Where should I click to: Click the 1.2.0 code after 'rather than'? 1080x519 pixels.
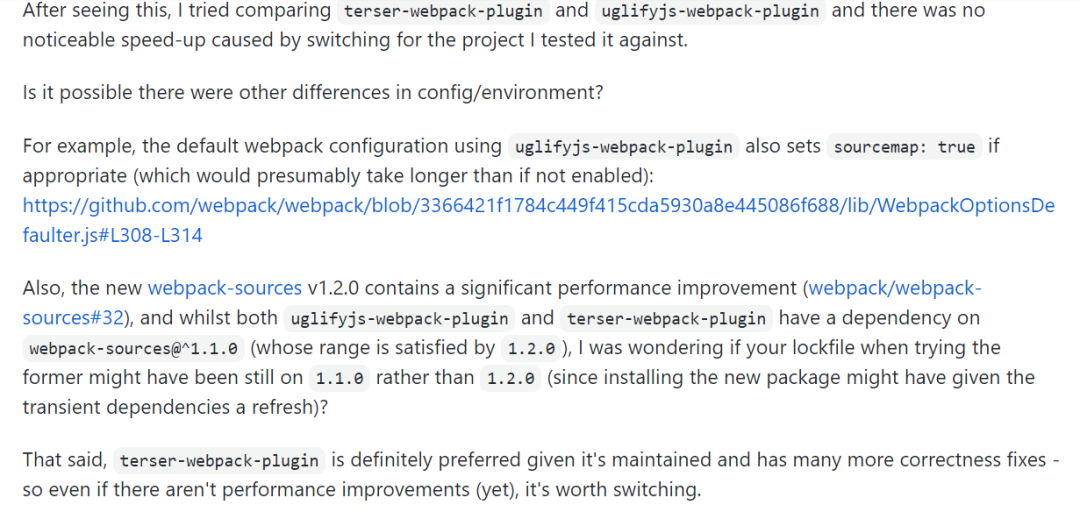pos(510,379)
